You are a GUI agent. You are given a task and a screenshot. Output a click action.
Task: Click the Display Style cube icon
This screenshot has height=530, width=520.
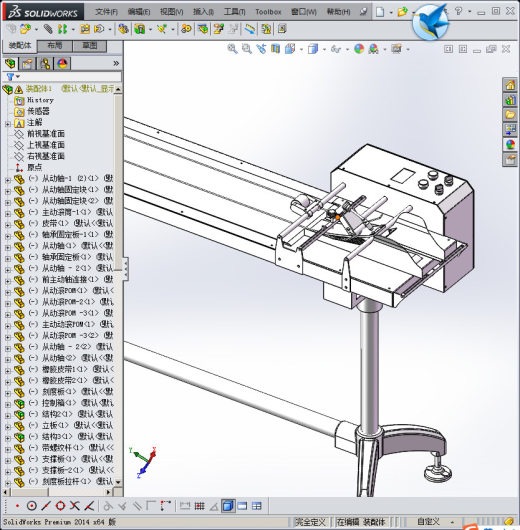pyautogui.click(x=313, y=49)
